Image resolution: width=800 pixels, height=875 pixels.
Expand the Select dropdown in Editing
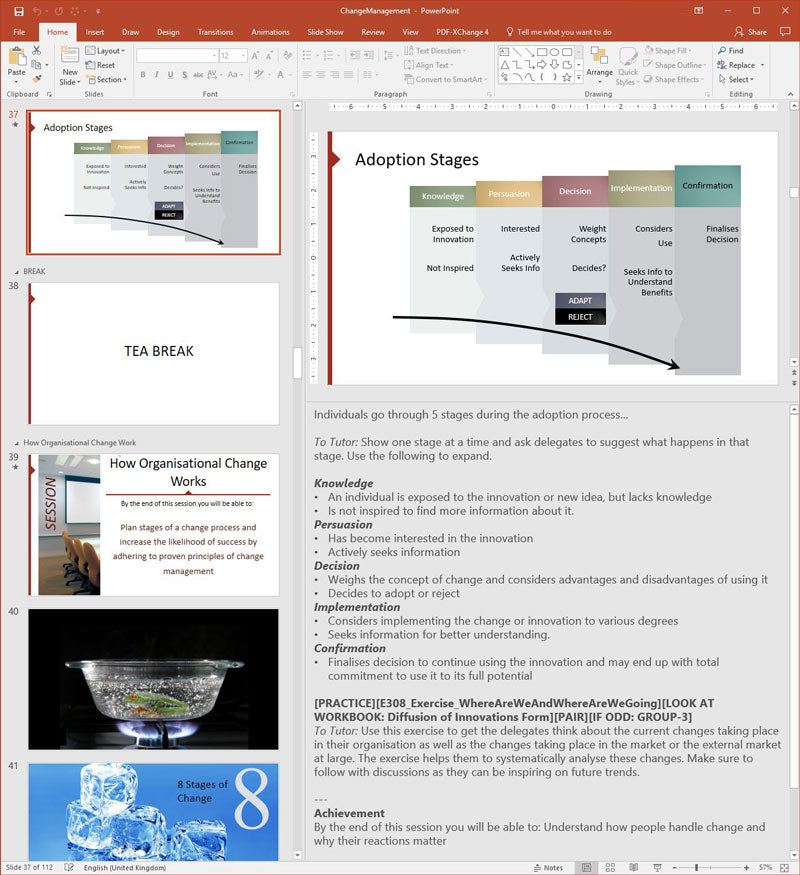(x=736, y=80)
